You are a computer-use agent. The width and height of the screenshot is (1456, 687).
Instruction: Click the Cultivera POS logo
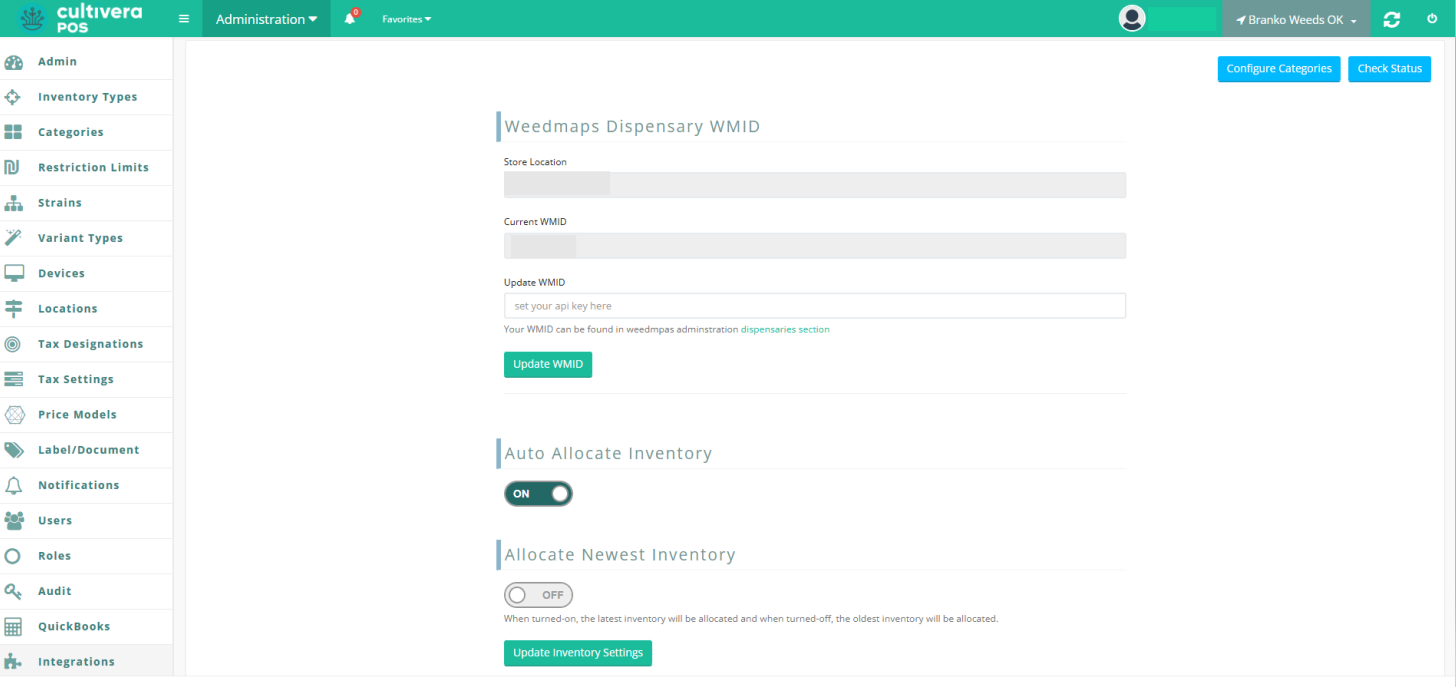[x=82, y=18]
